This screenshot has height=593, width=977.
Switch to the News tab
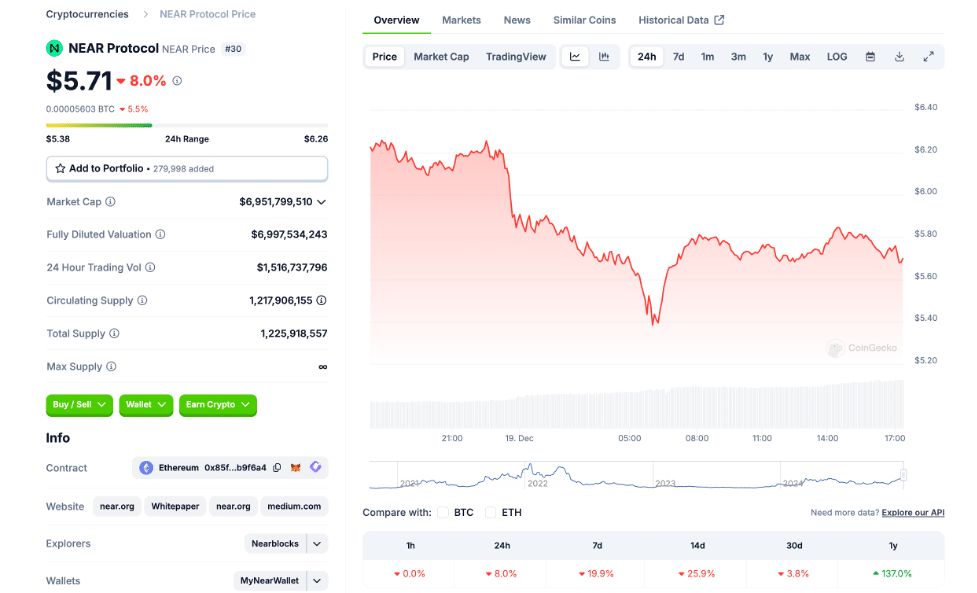pyautogui.click(x=517, y=20)
